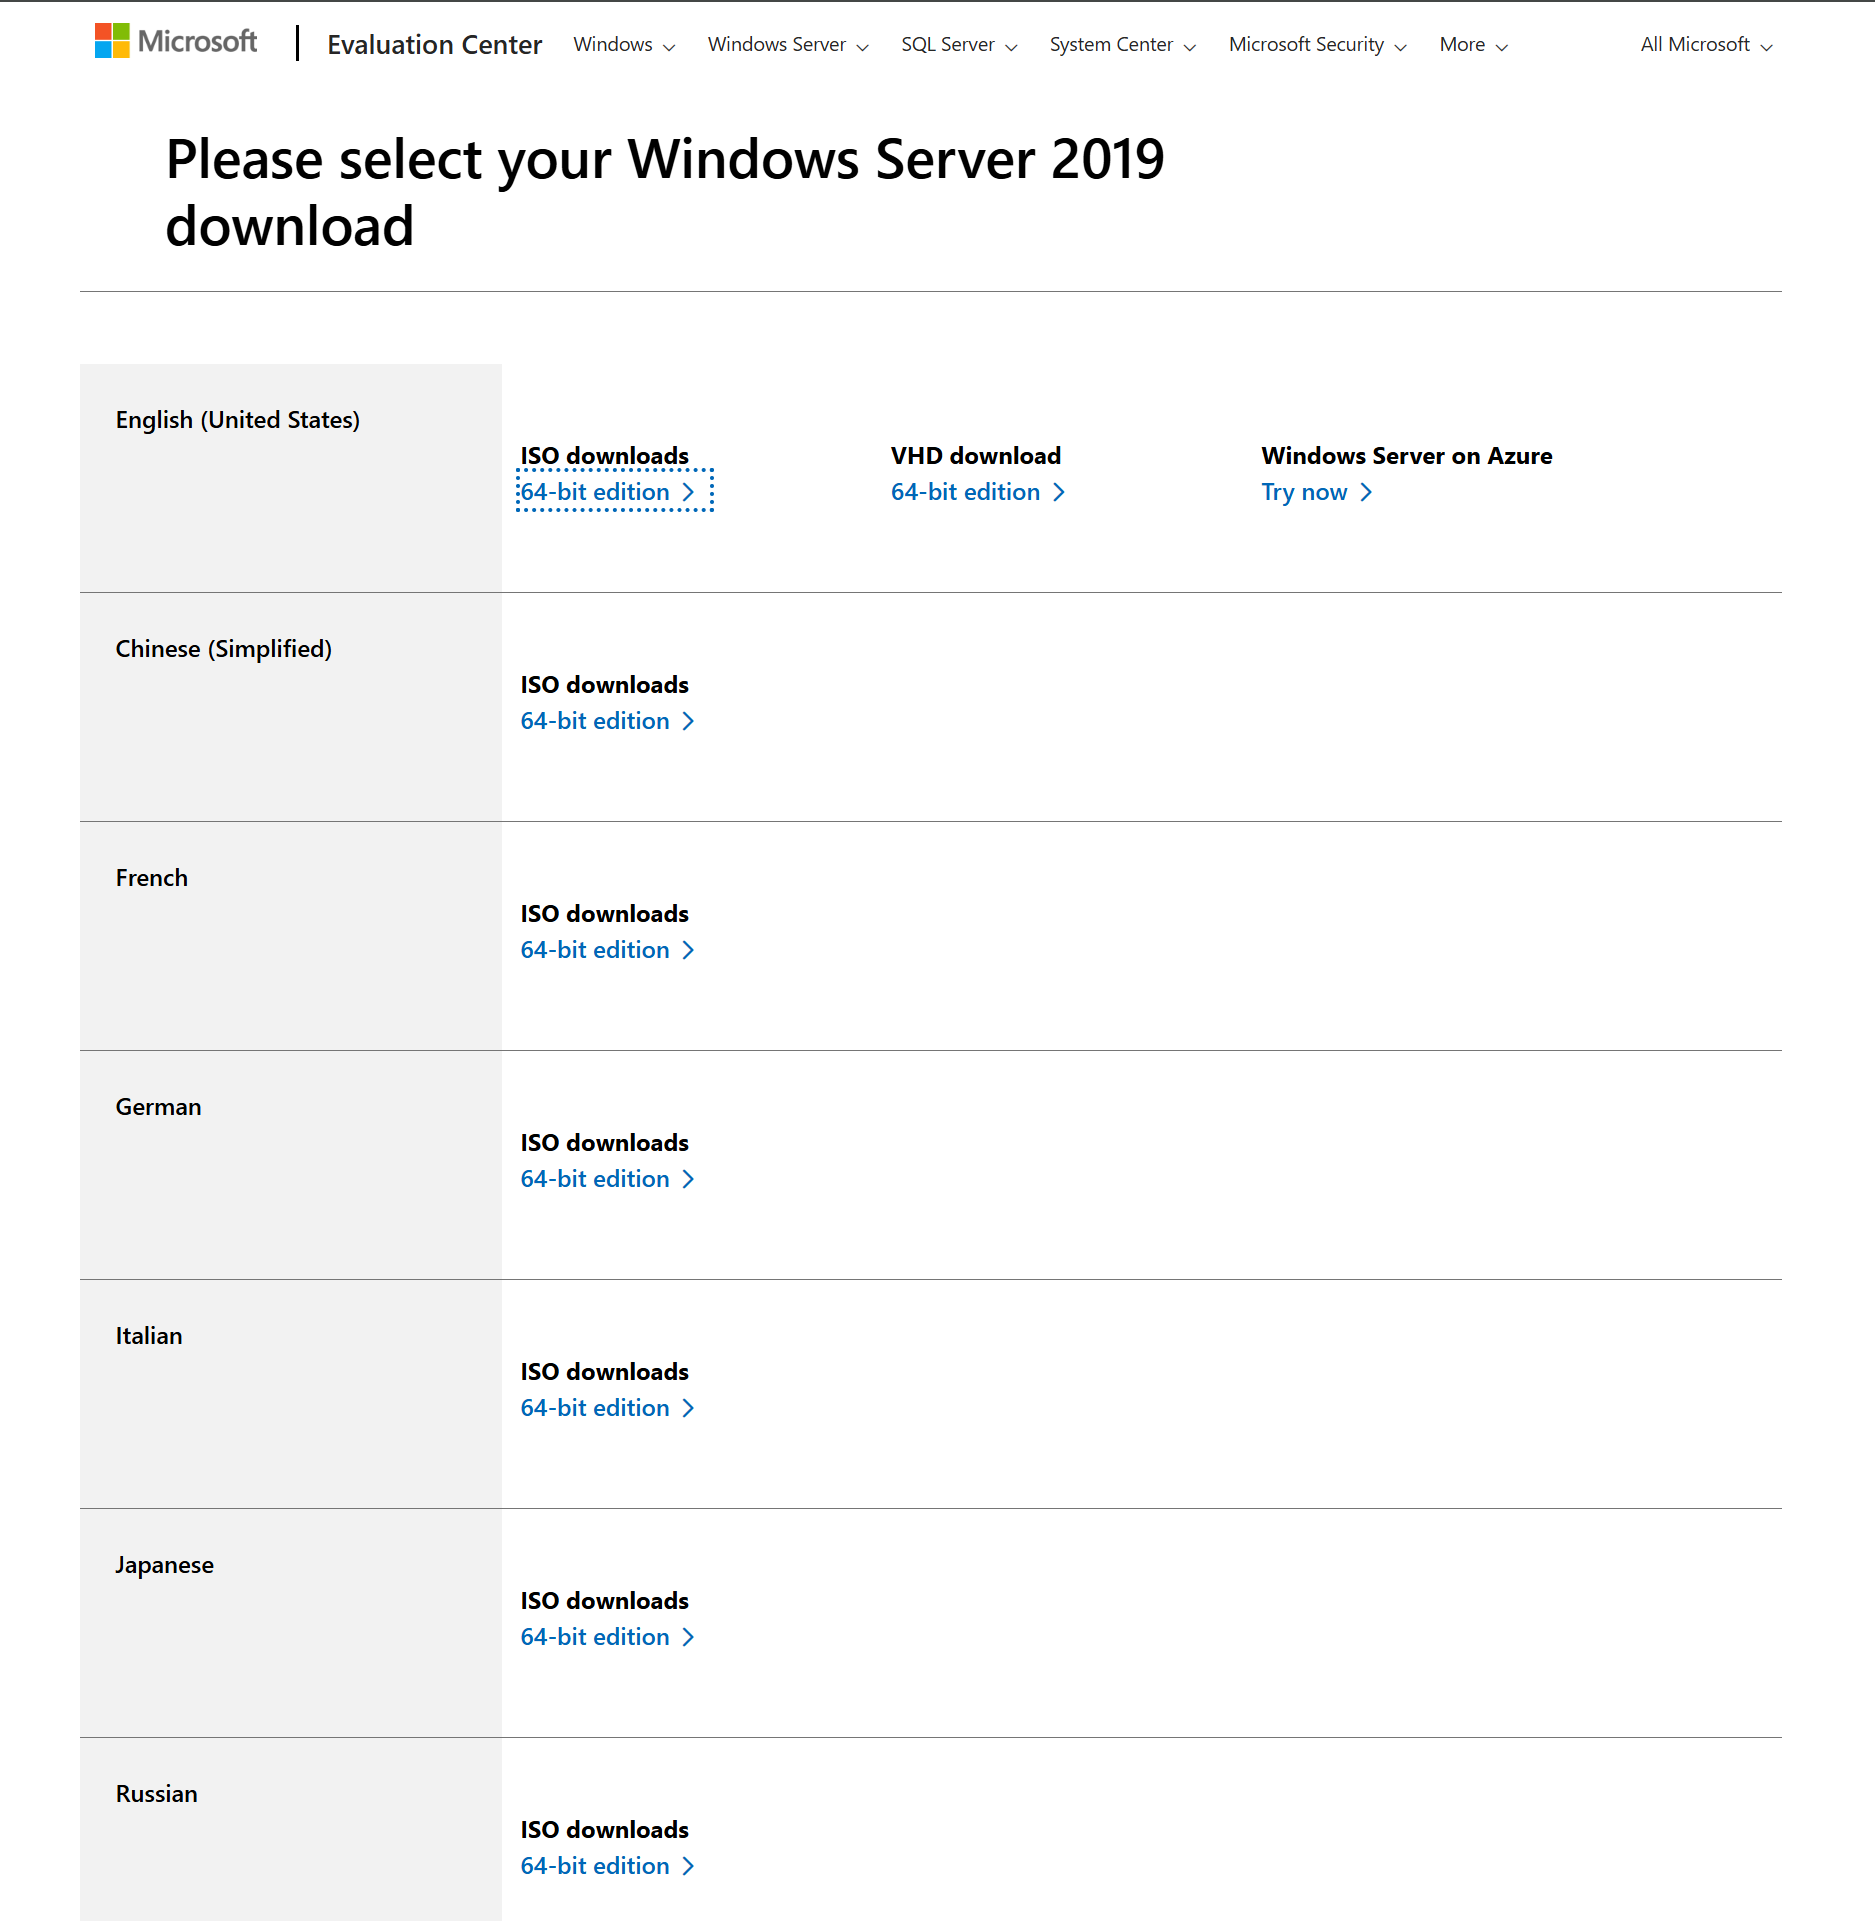Expand the More menu
Viewport: 1875px width, 1921px height.
pos(1473,45)
